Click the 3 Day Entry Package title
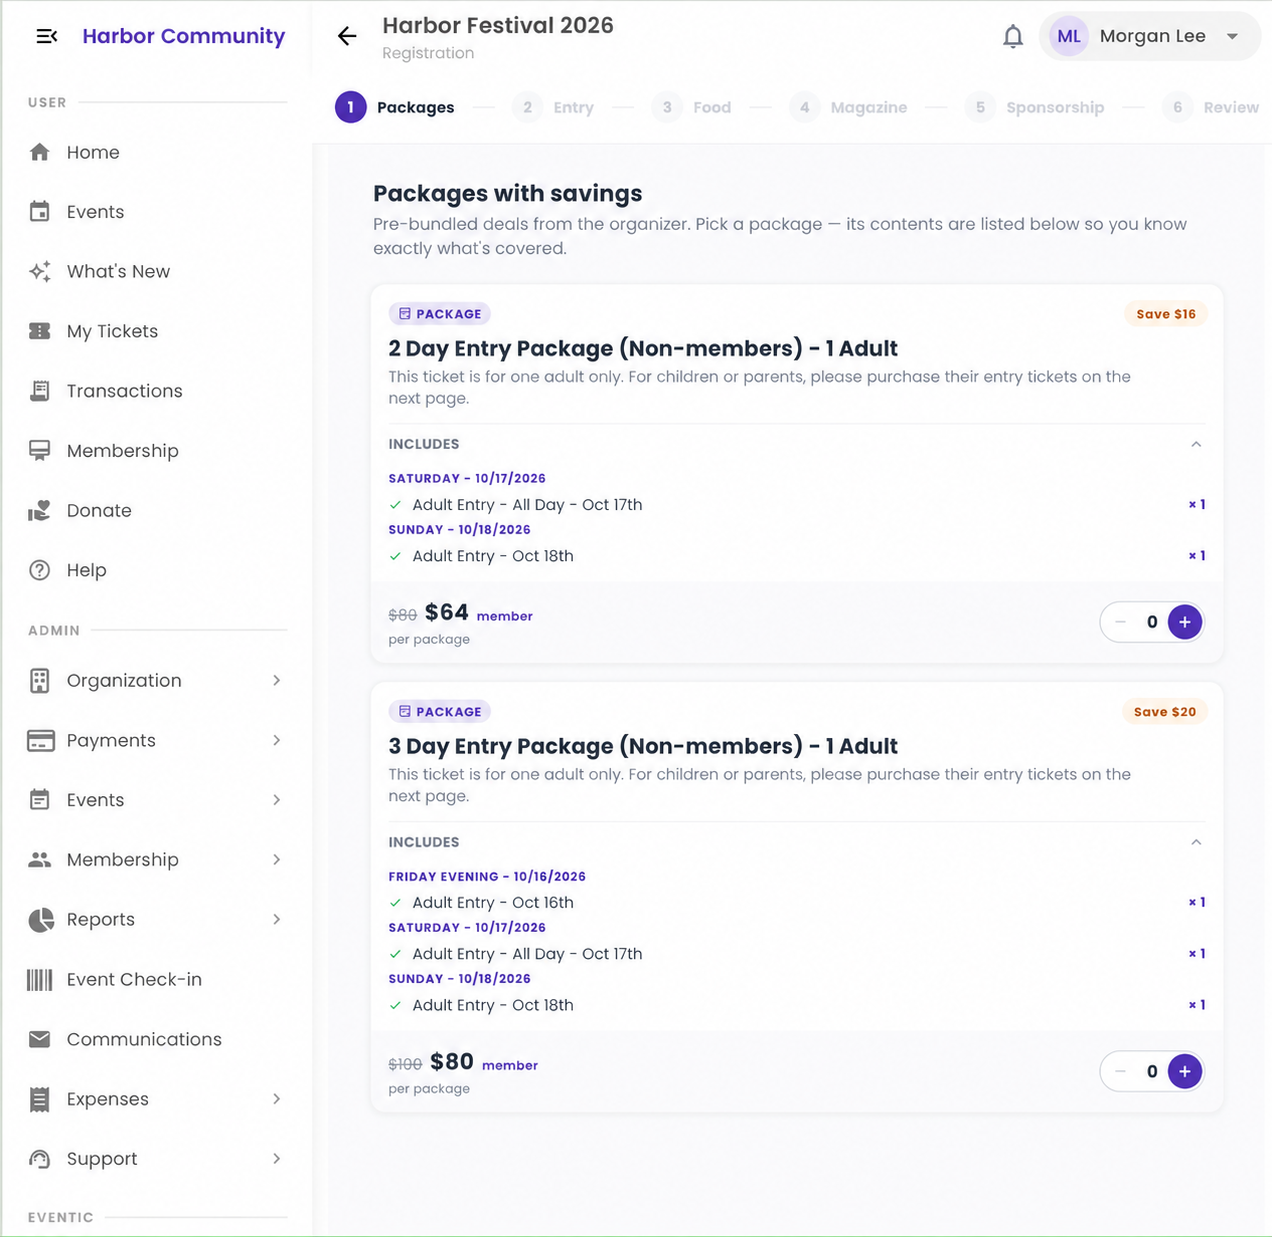The width and height of the screenshot is (1272, 1237). tap(643, 746)
